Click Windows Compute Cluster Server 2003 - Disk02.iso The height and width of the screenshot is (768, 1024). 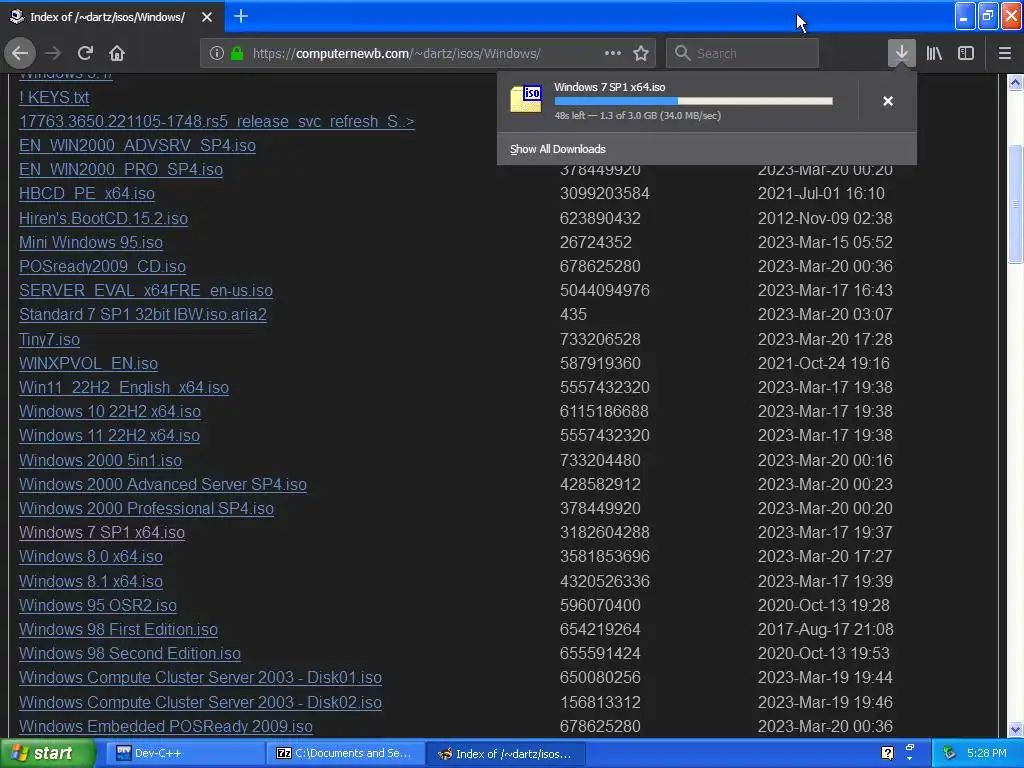coord(200,703)
